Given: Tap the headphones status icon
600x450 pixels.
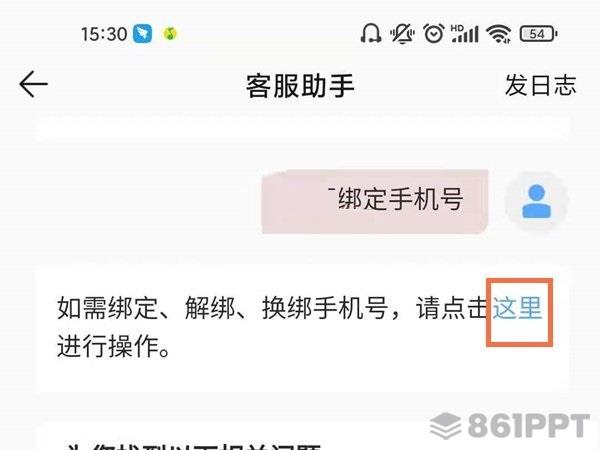Looking at the screenshot, I should 370,33.
